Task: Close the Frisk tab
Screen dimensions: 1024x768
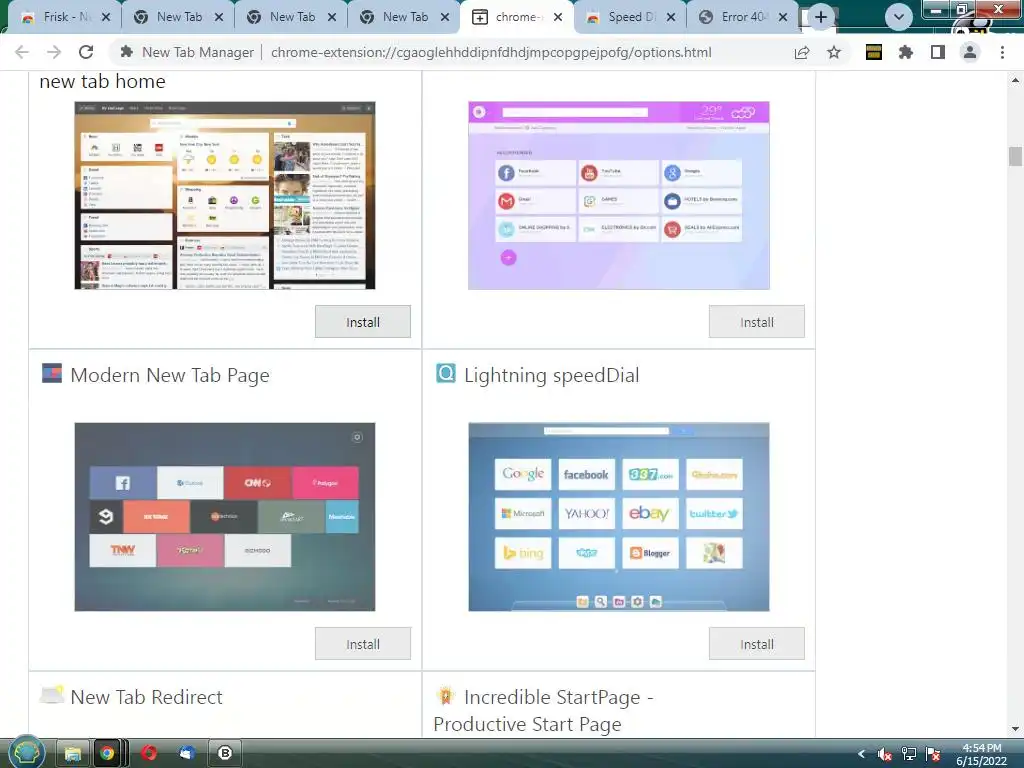Action: coord(106,17)
